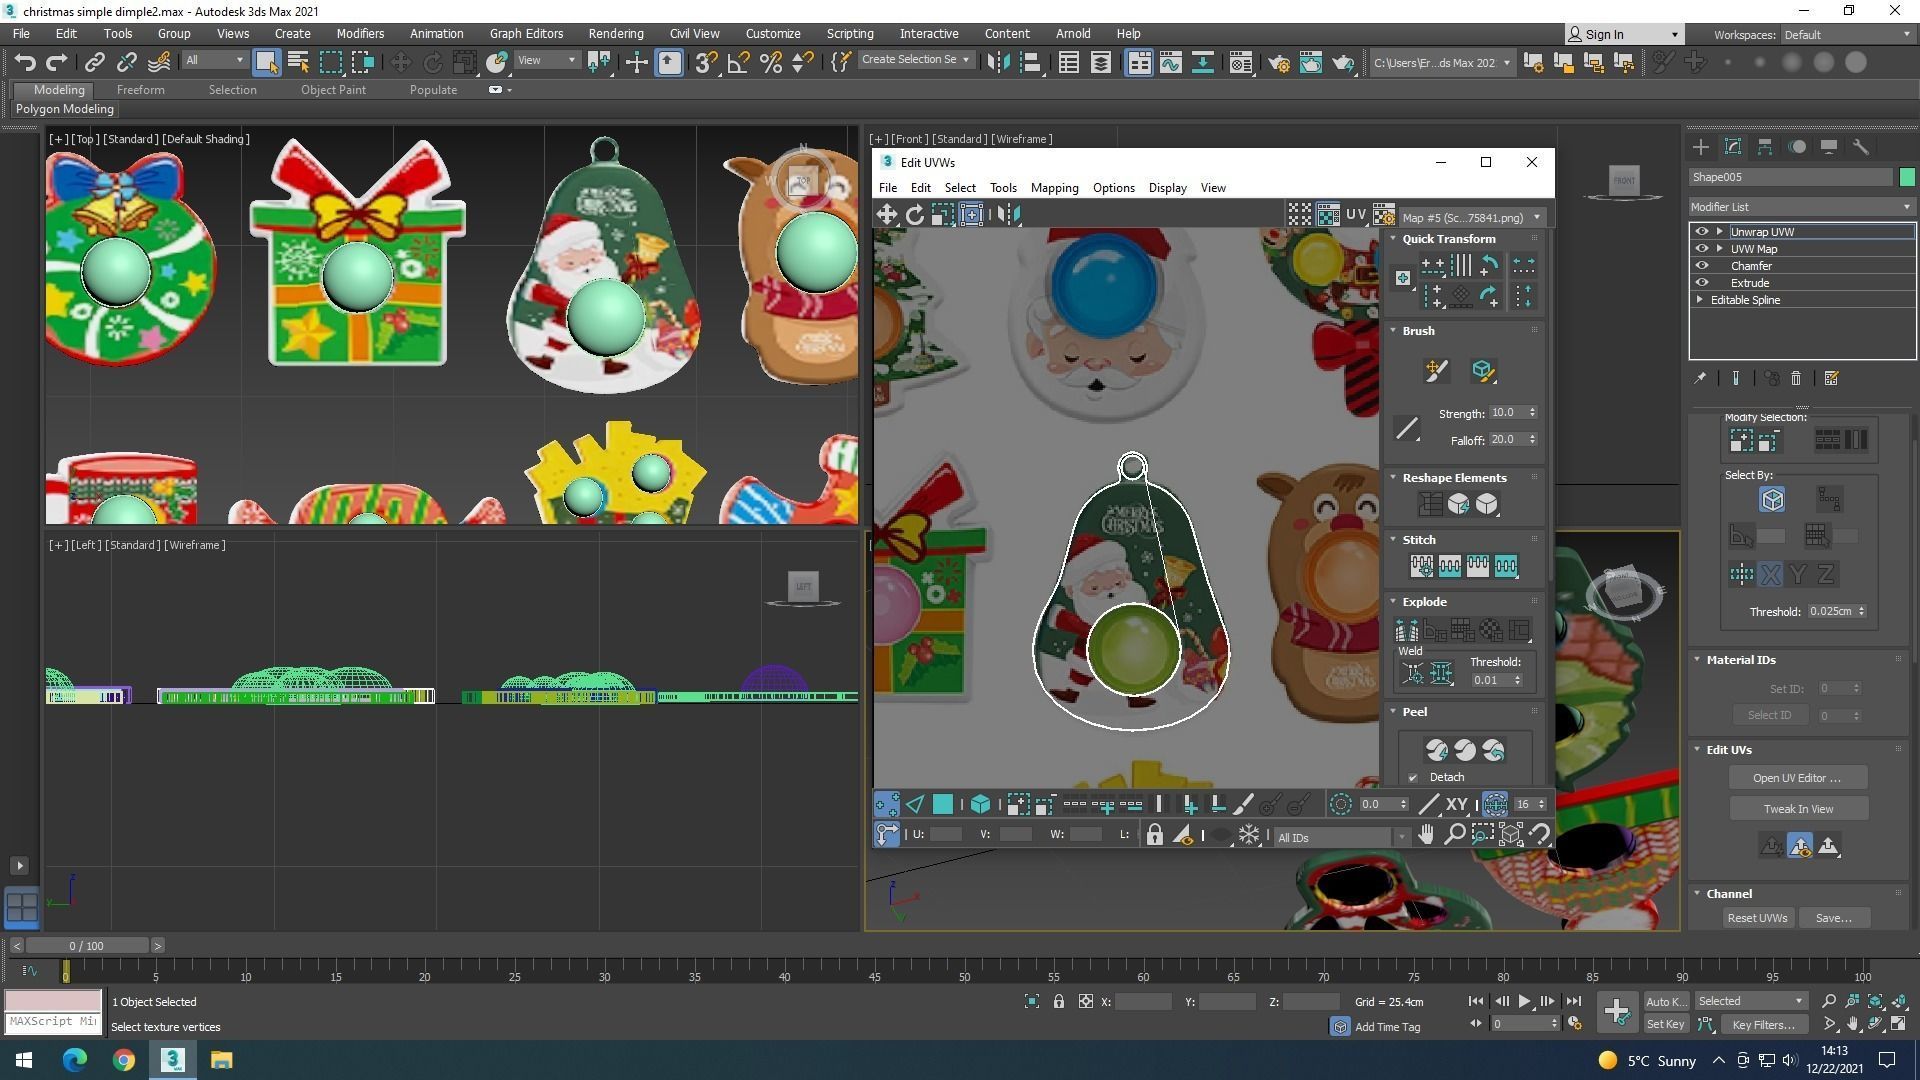The image size is (1920, 1080).
Task: Toggle the Percent Snap button
Action: tap(770, 62)
